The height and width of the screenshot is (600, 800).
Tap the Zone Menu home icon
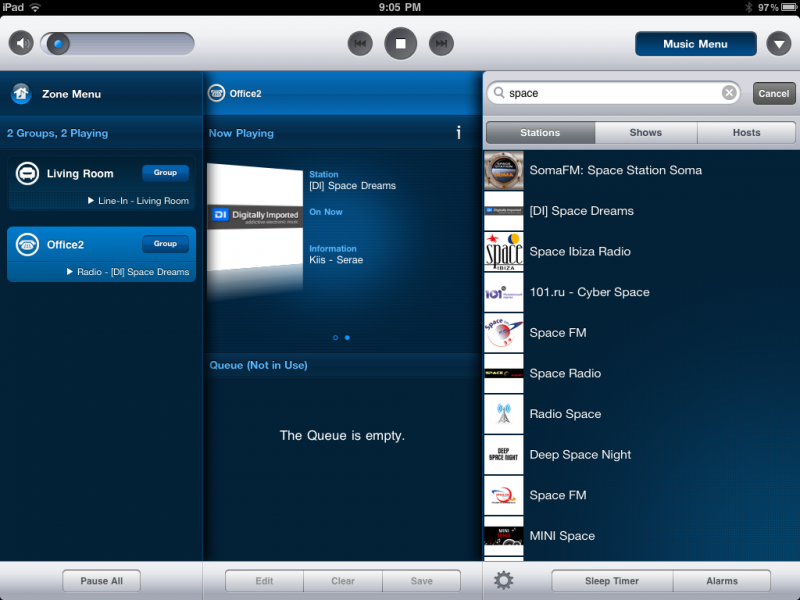click(21, 93)
